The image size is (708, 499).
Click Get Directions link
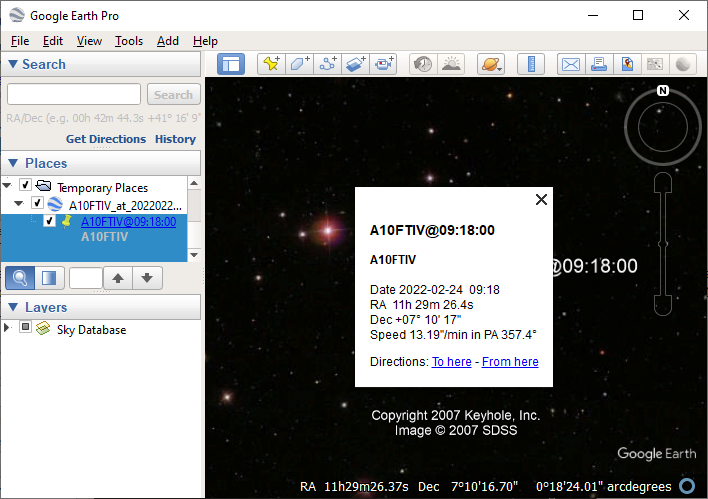point(106,139)
